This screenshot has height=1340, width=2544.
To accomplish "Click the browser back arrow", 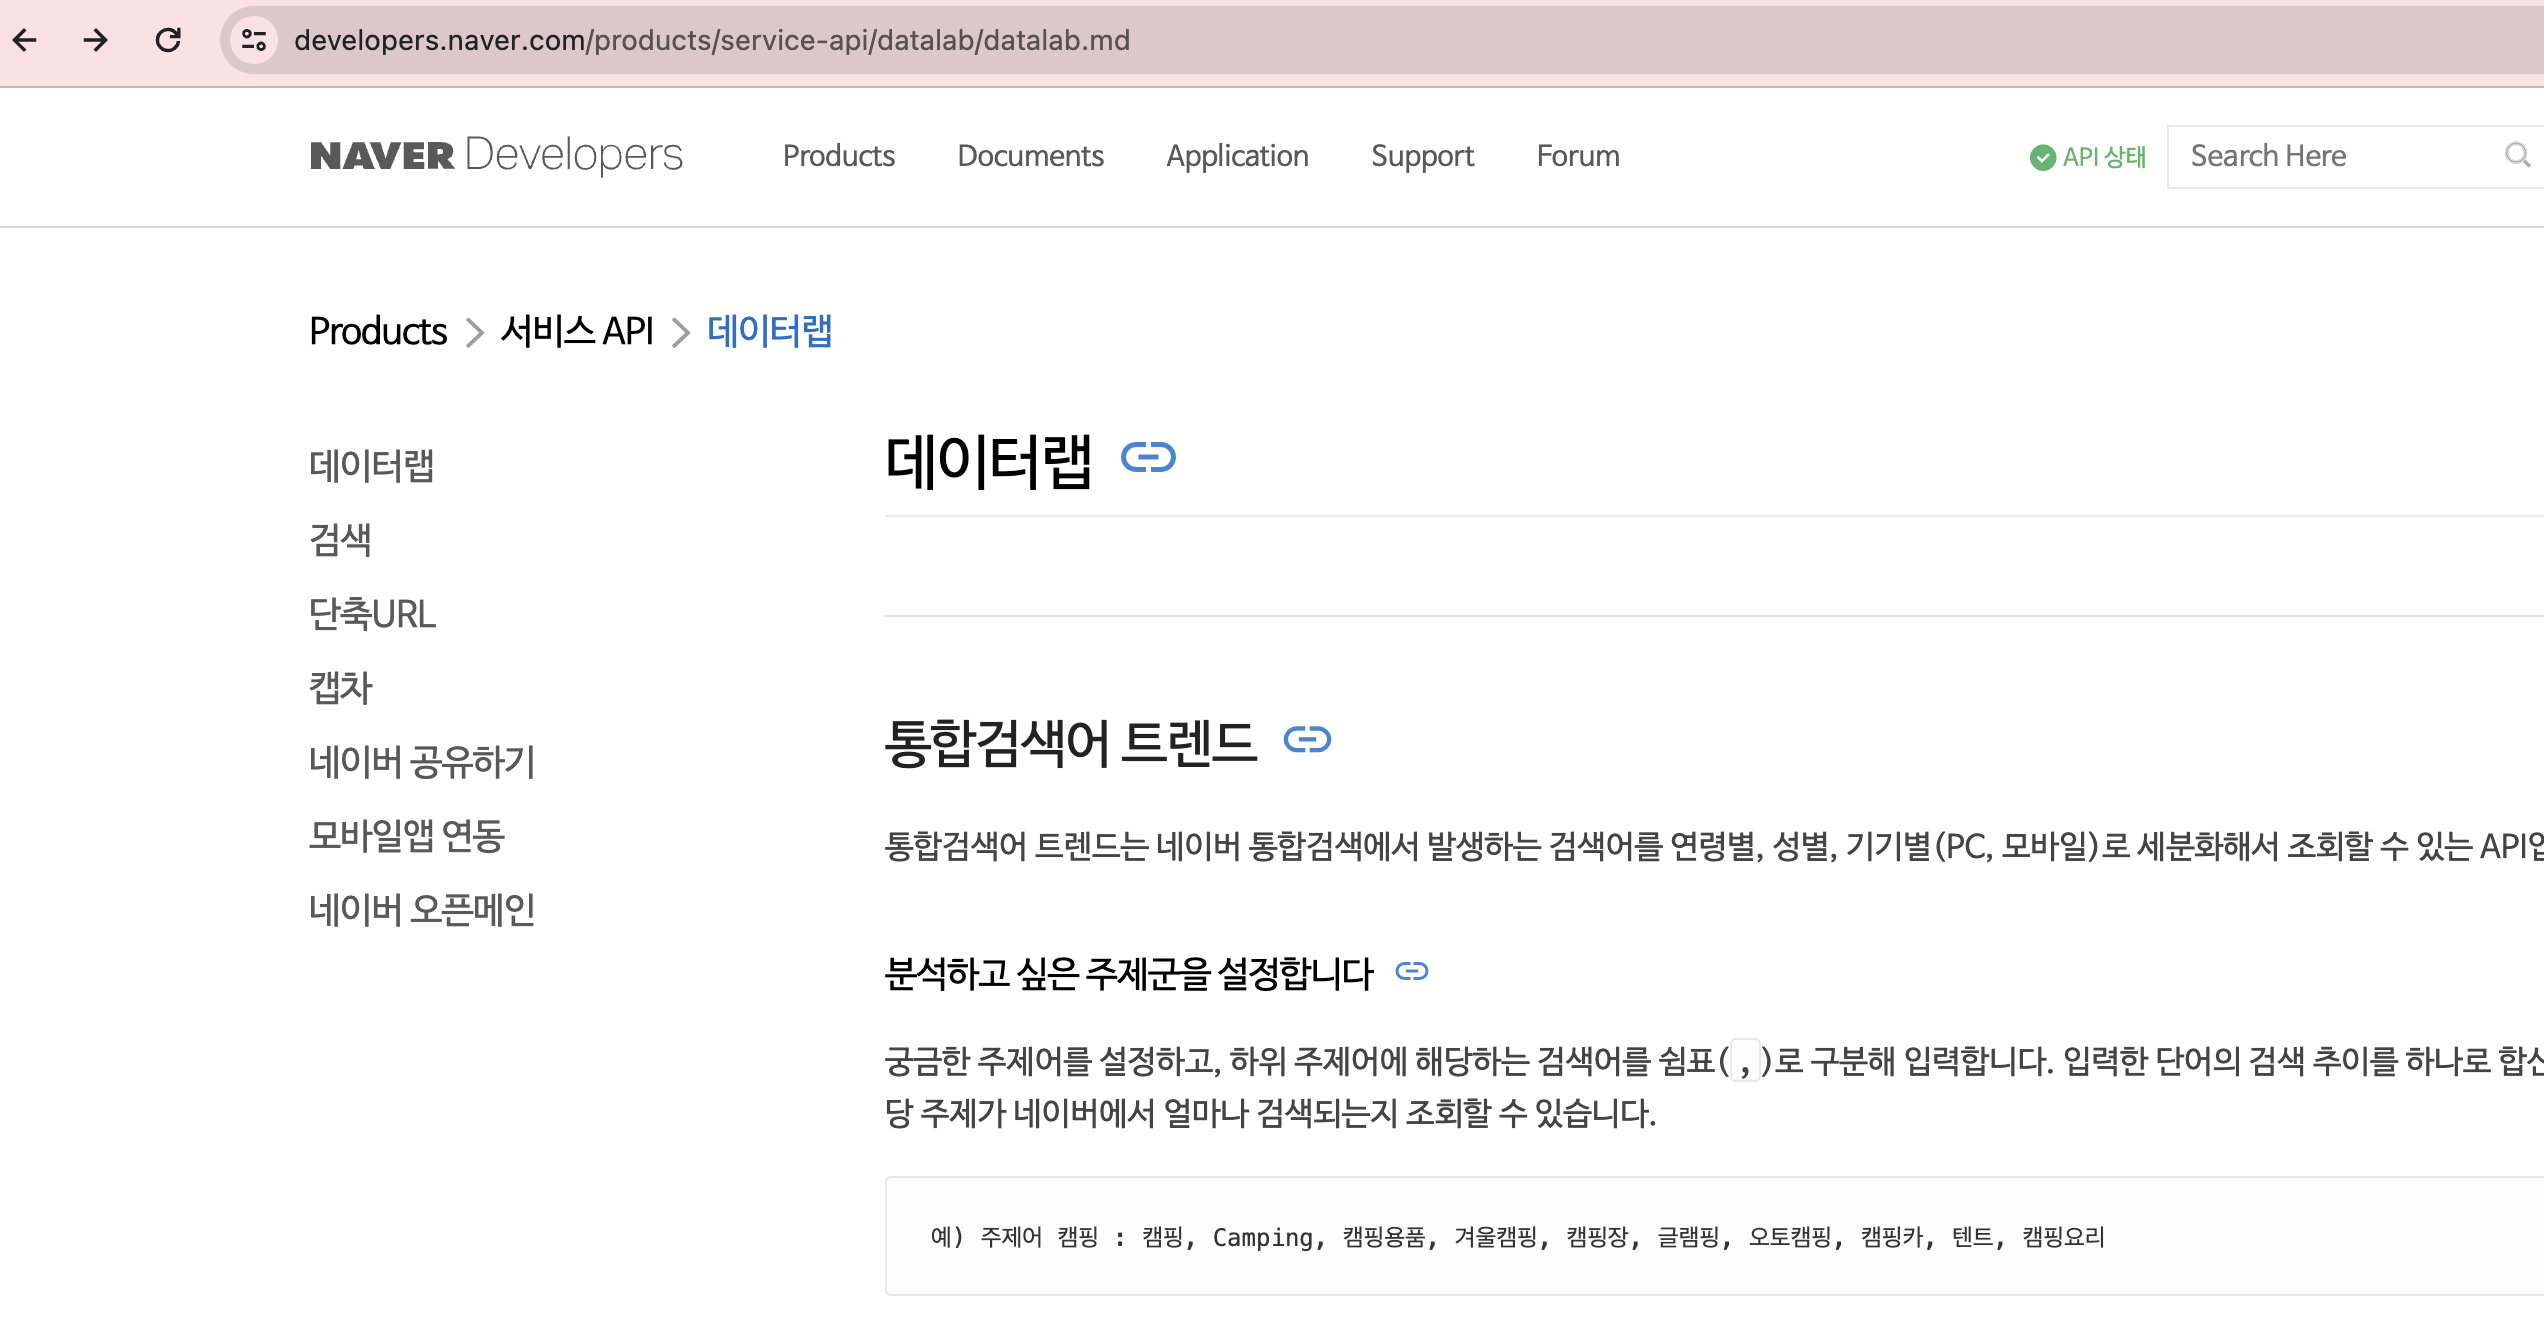I will pos(25,40).
